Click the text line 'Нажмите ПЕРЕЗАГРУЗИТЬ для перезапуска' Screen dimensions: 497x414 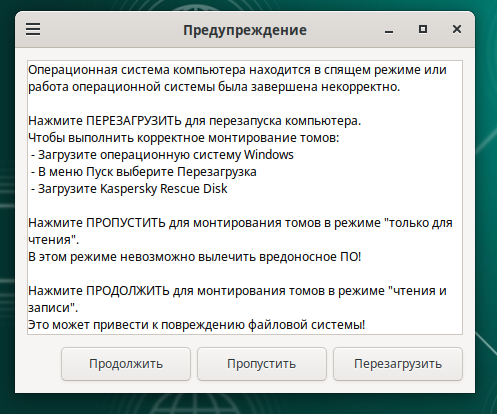tap(194, 121)
